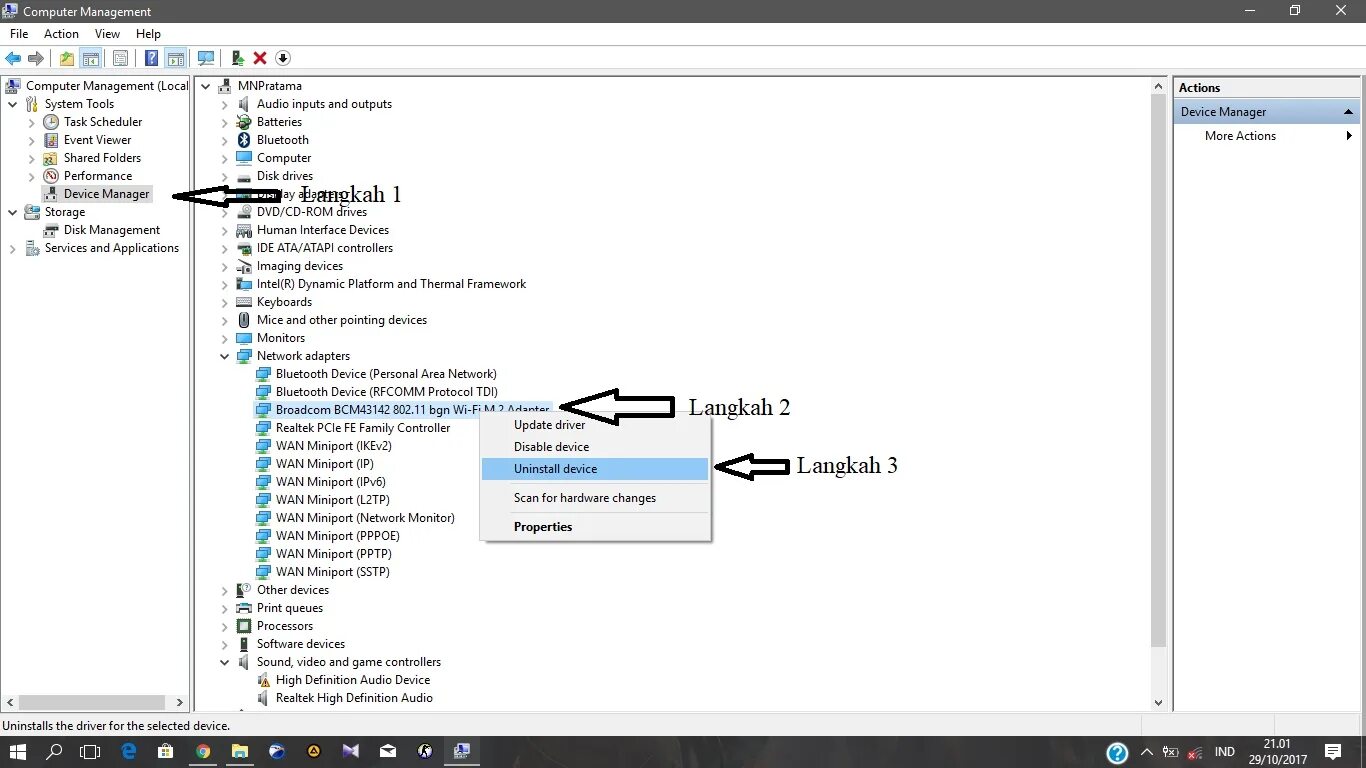The image size is (1366, 768).
Task: Collapse Sound, video and game controllers
Action: [225, 662]
